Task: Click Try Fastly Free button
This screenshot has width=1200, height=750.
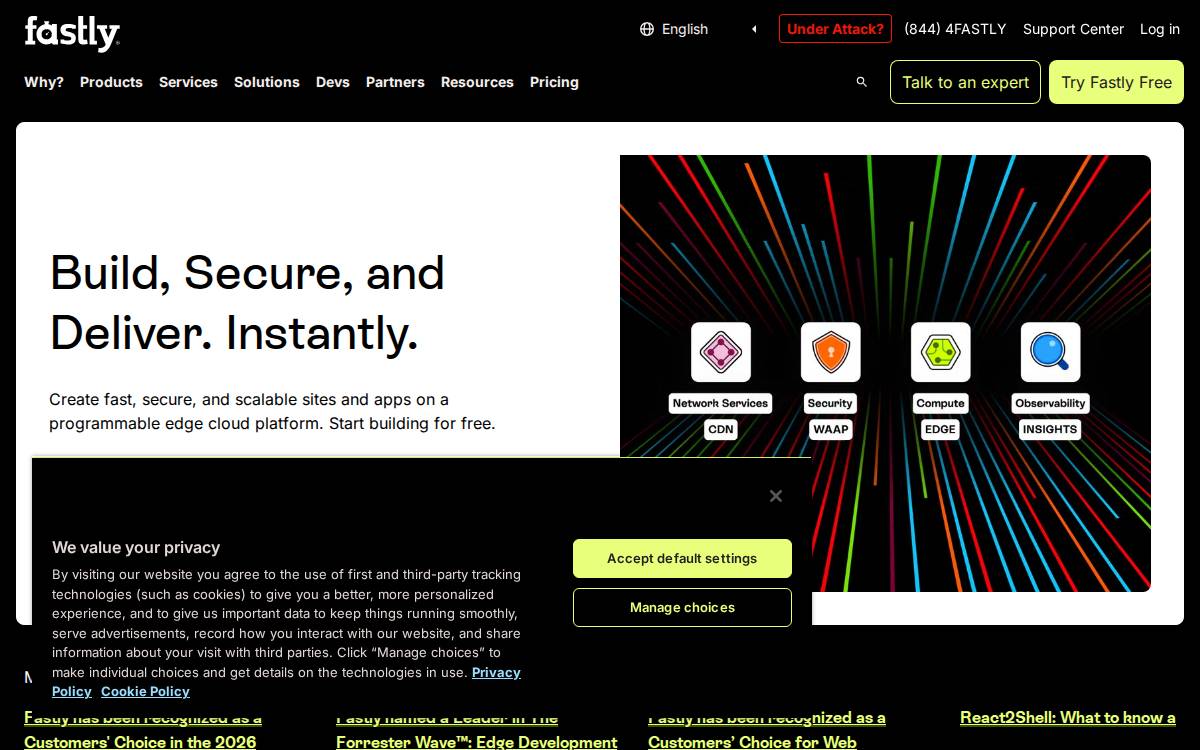Action: click(x=1116, y=82)
